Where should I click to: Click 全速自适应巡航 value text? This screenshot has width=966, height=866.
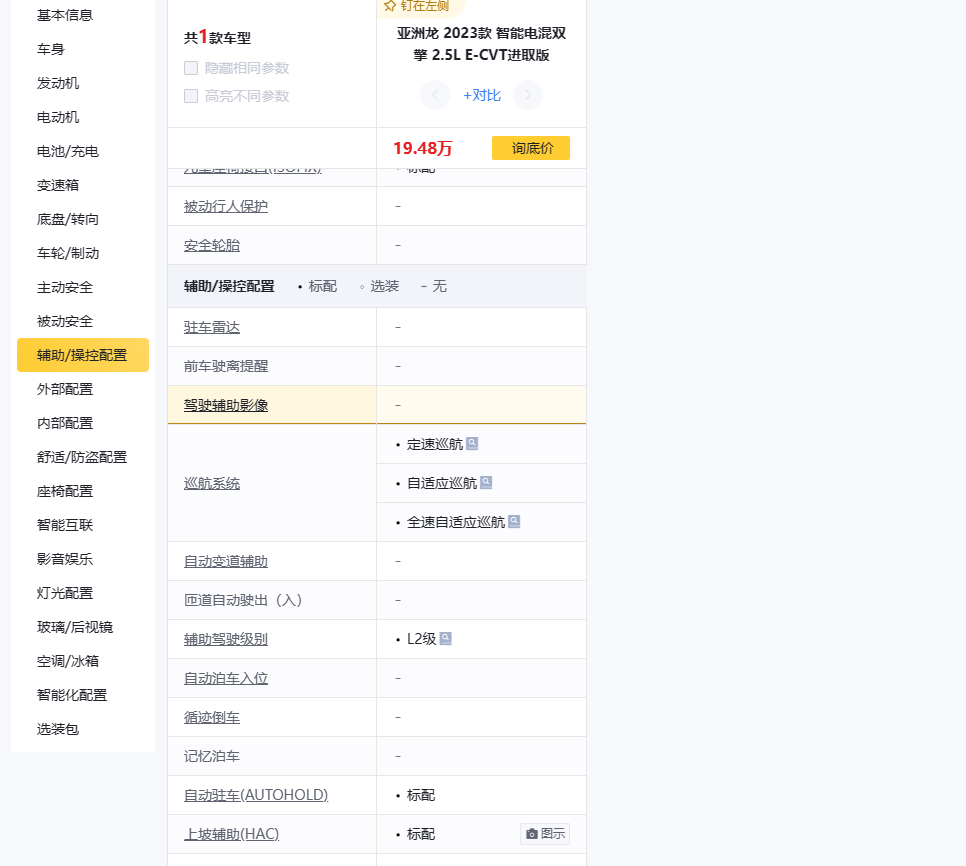click(456, 522)
